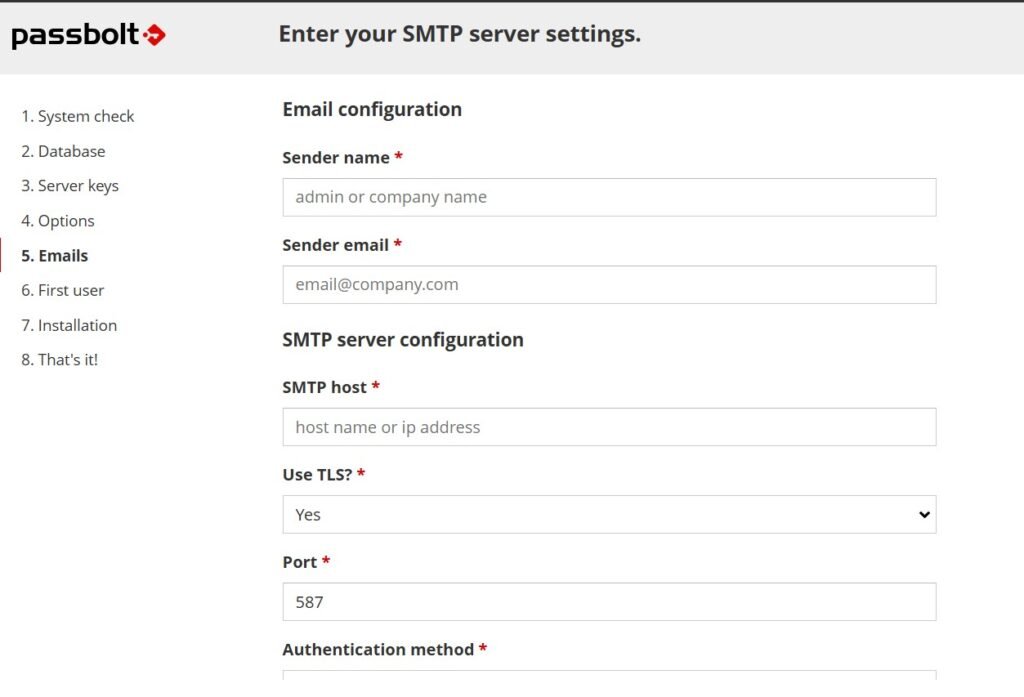Click the Port label text
The image size is (1024, 697).
coord(300,562)
